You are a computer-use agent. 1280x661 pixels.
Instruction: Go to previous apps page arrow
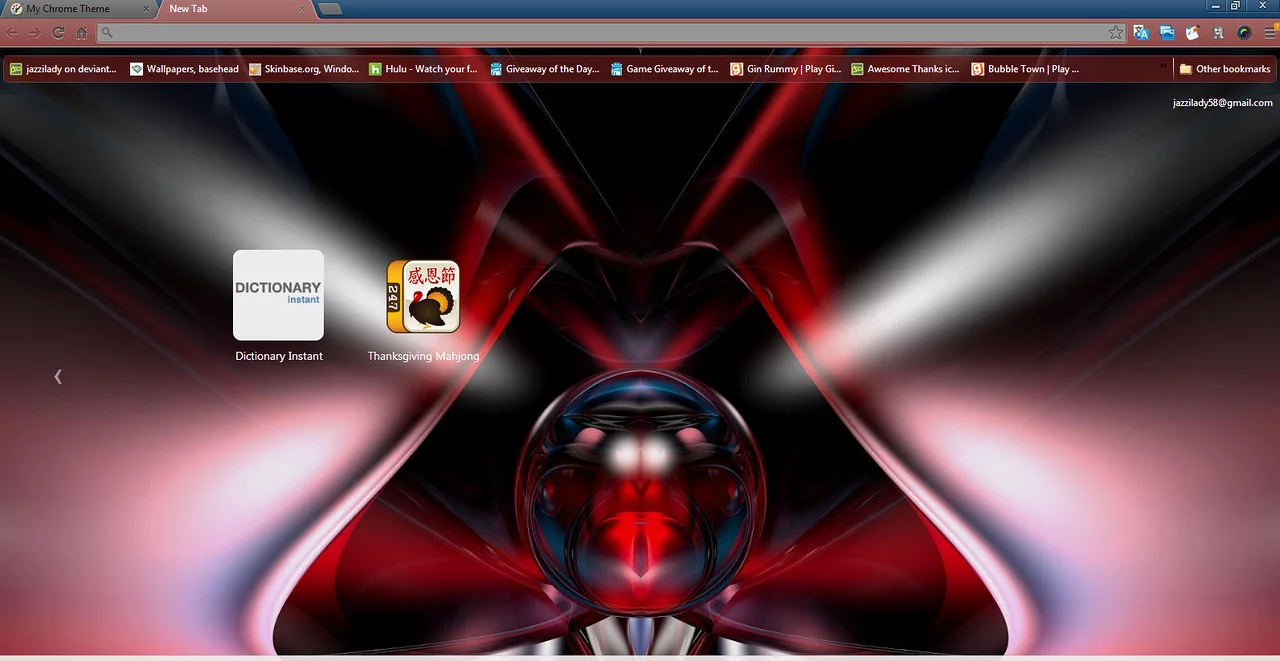(x=58, y=376)
